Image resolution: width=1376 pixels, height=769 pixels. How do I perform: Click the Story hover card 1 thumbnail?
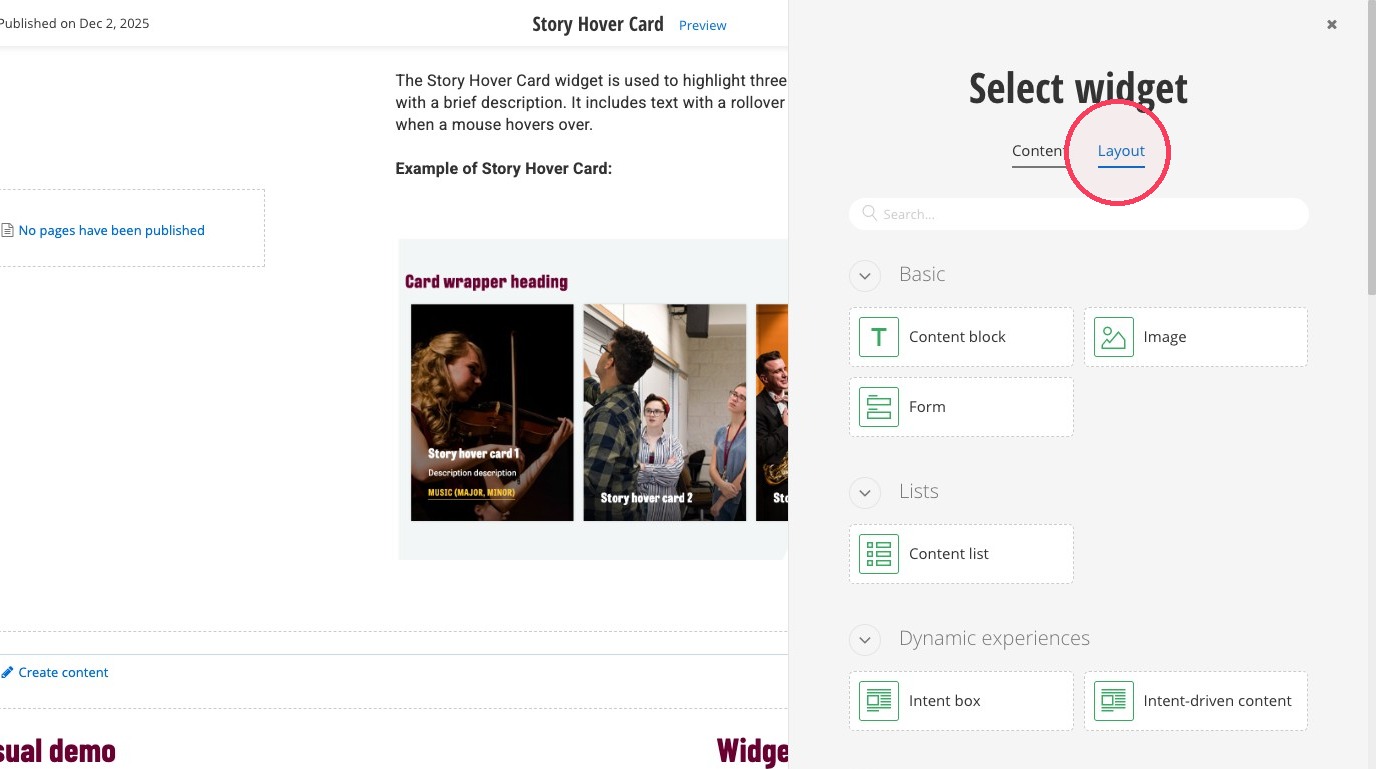pos(492,413)
